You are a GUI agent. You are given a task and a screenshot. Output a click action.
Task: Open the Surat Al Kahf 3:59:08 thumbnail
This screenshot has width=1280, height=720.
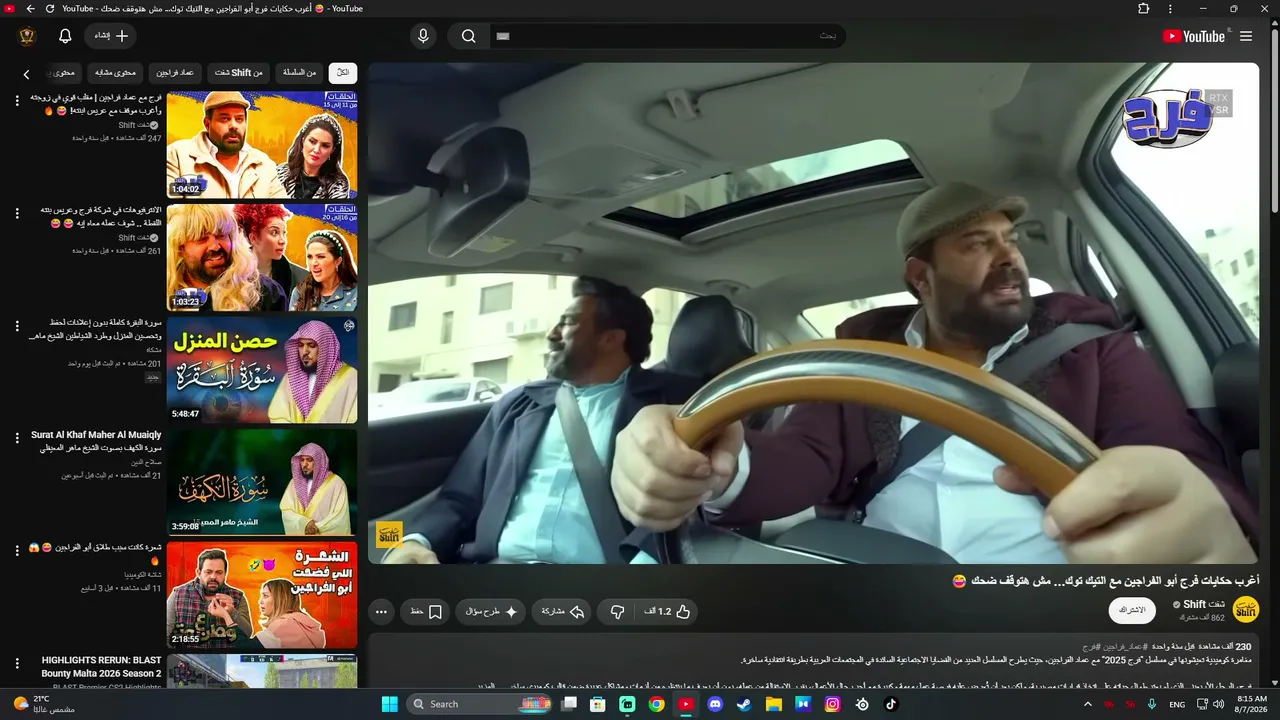coord(262,483)
